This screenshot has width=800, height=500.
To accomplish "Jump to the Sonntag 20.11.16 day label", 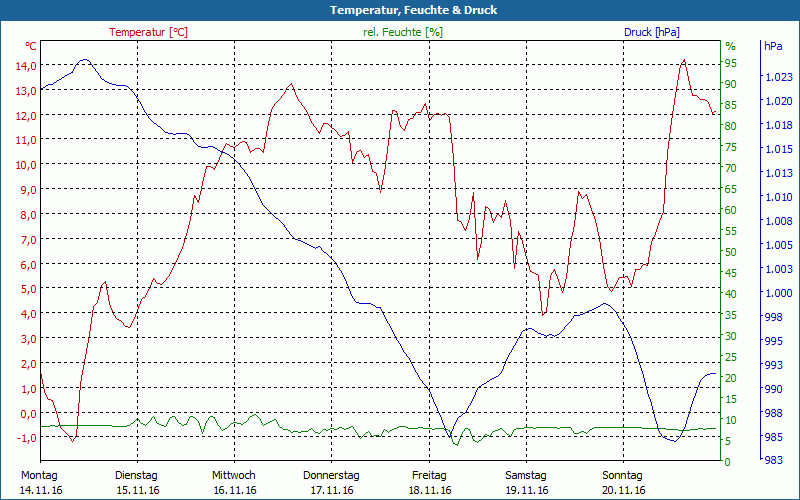I will (x=623, y=482).
